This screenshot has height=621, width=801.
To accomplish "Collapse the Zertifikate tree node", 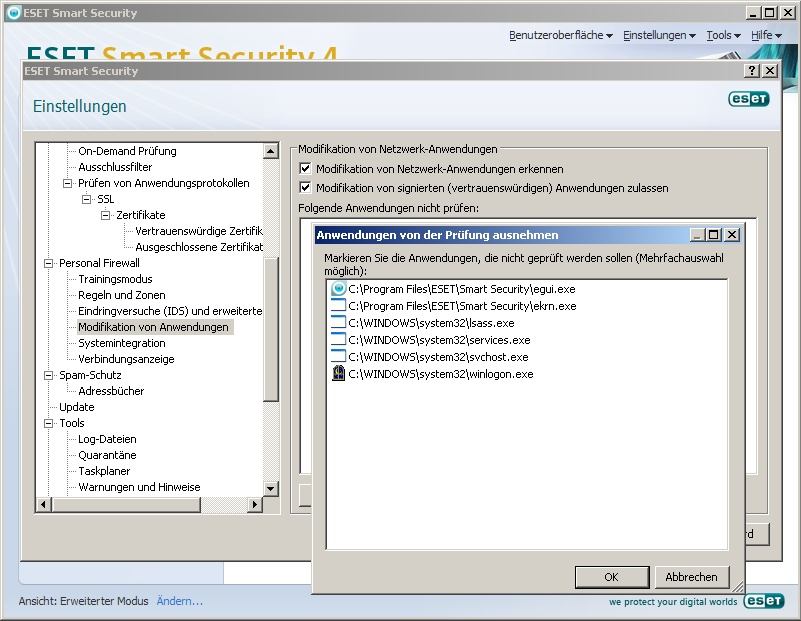I will [105, 215].
